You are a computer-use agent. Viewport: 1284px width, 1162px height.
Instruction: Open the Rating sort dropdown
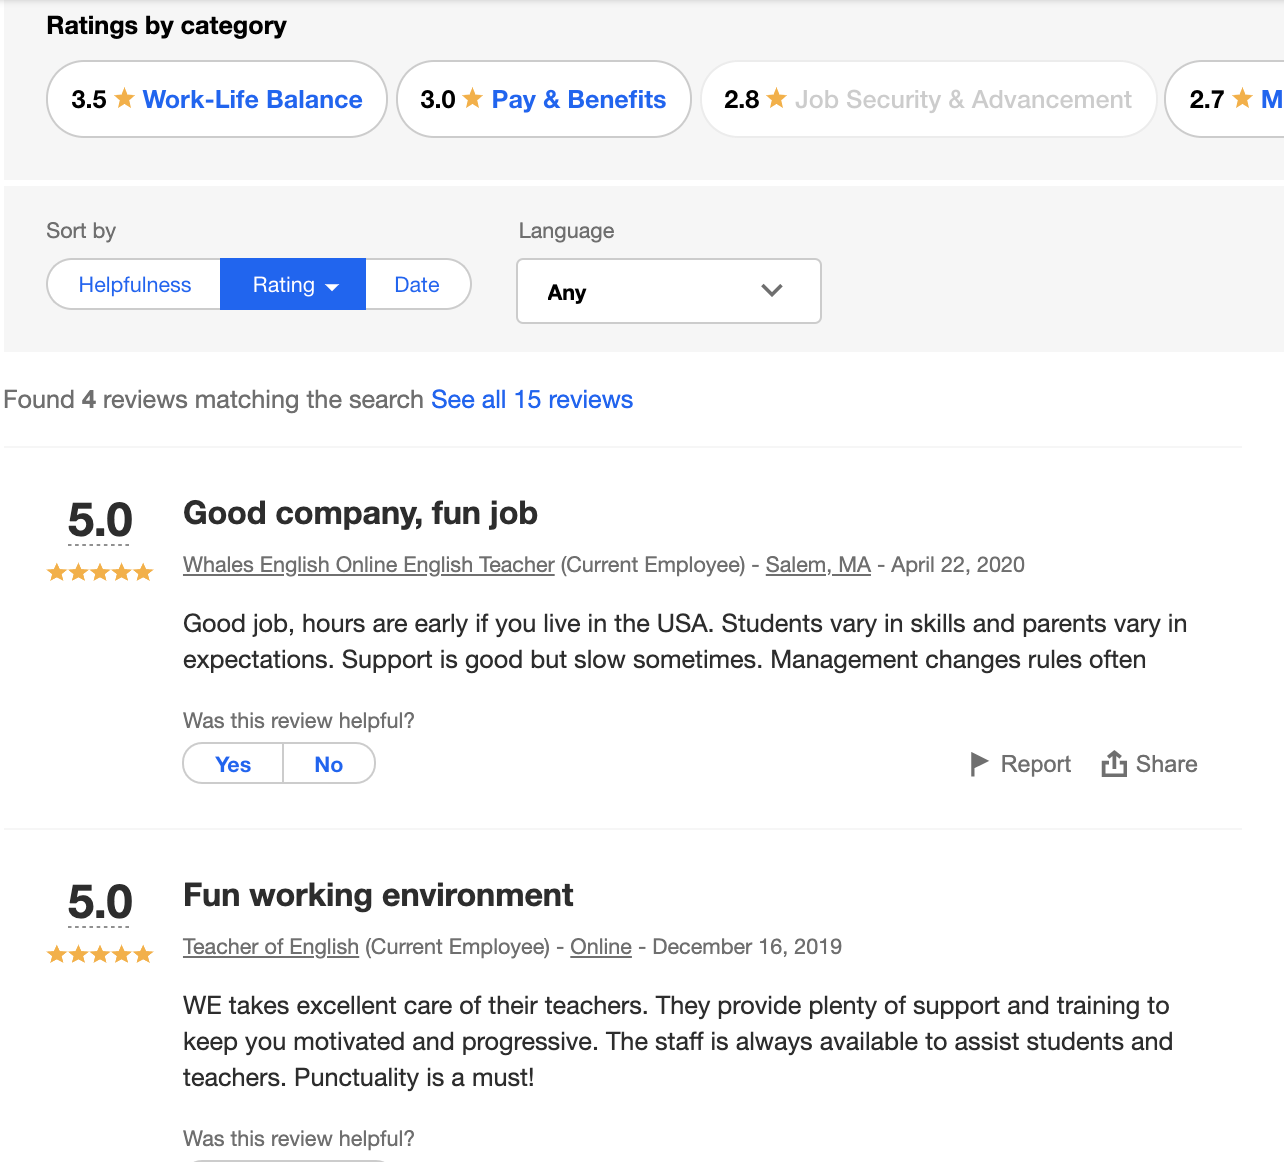pos(293,285)
